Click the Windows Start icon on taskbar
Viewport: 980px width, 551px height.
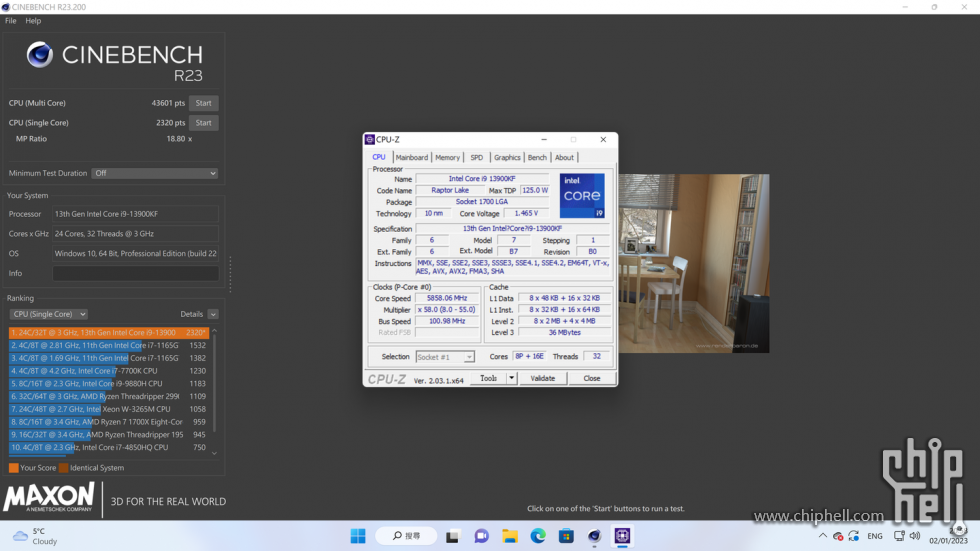coord(358,536)
